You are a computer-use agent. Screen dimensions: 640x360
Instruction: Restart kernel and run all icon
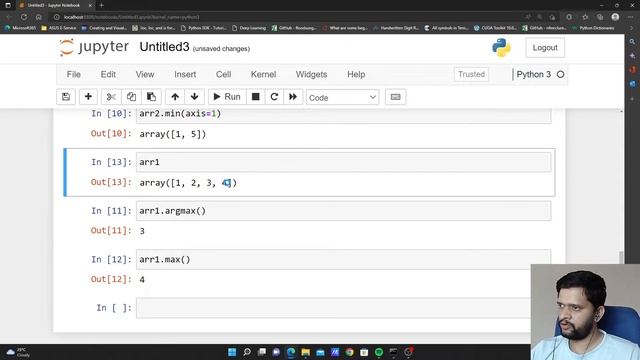[x=293, y=97]
